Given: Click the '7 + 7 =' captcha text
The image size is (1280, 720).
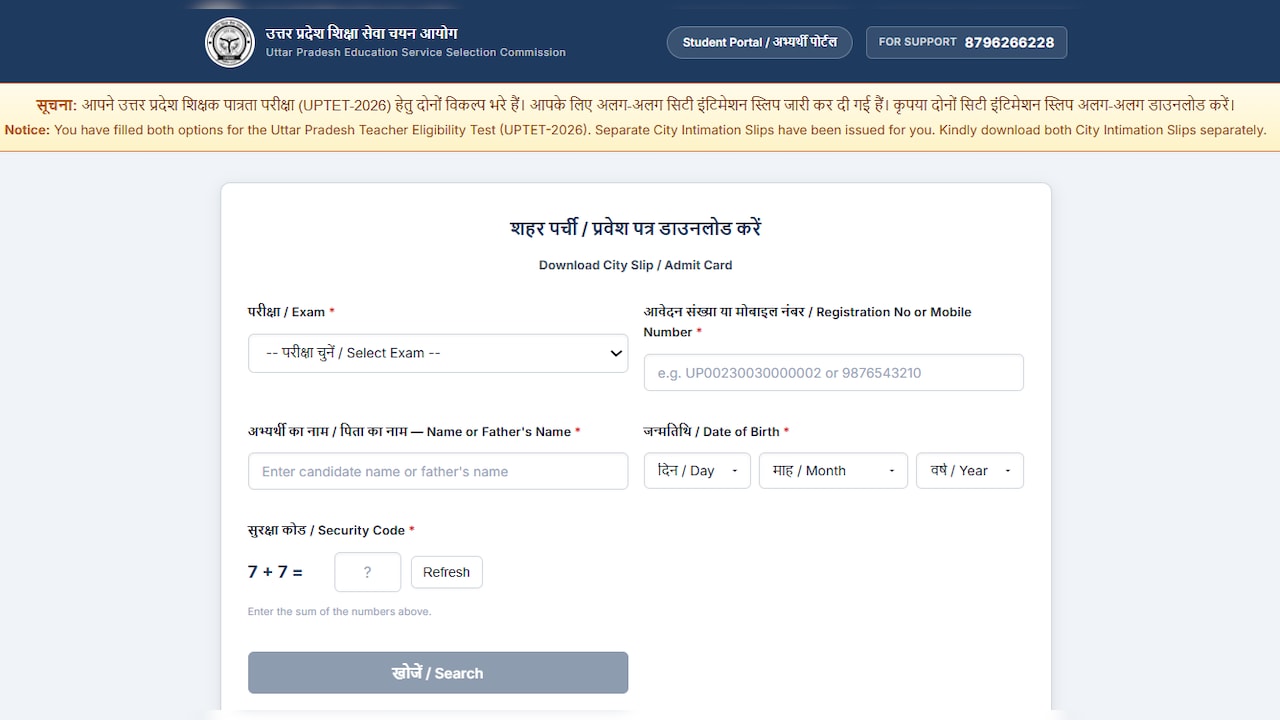Looking at the screenshot, I should 275,572.
